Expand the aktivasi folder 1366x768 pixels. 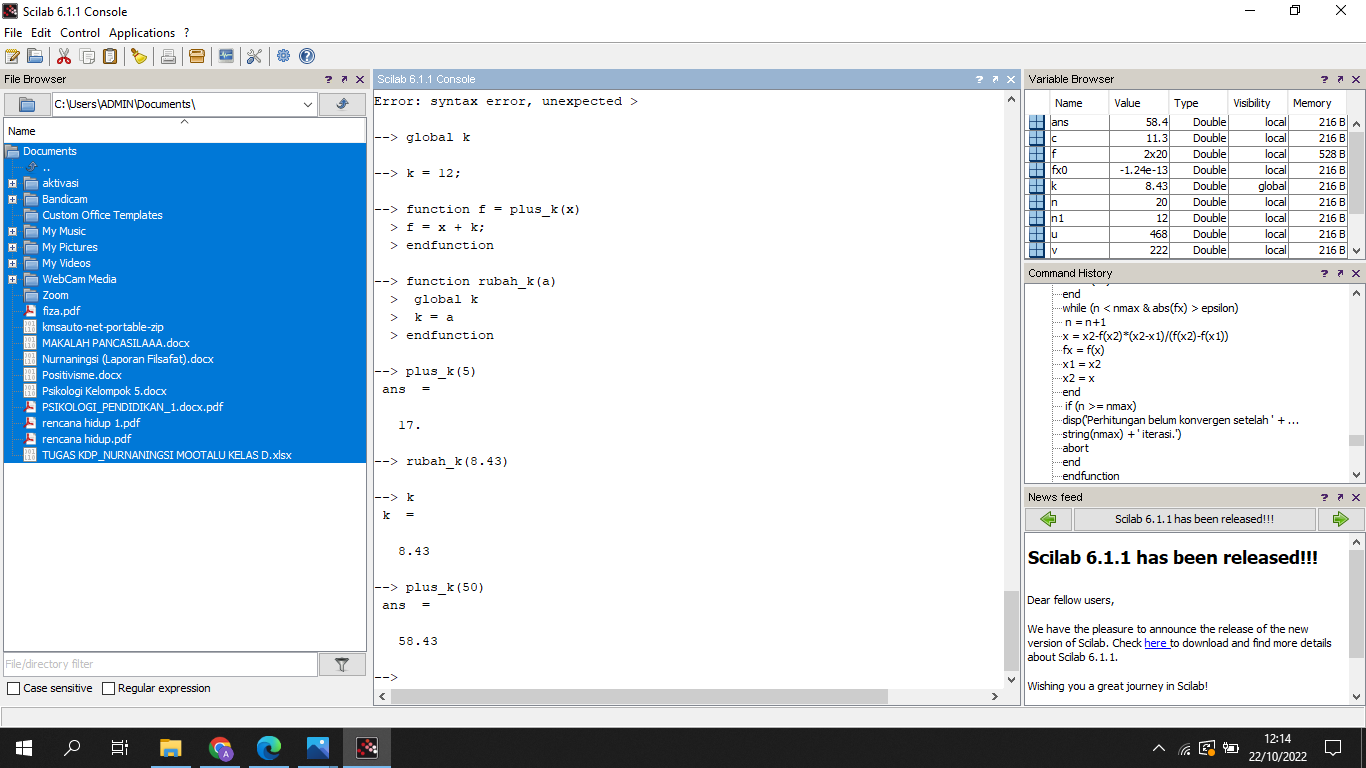[12, 183]
